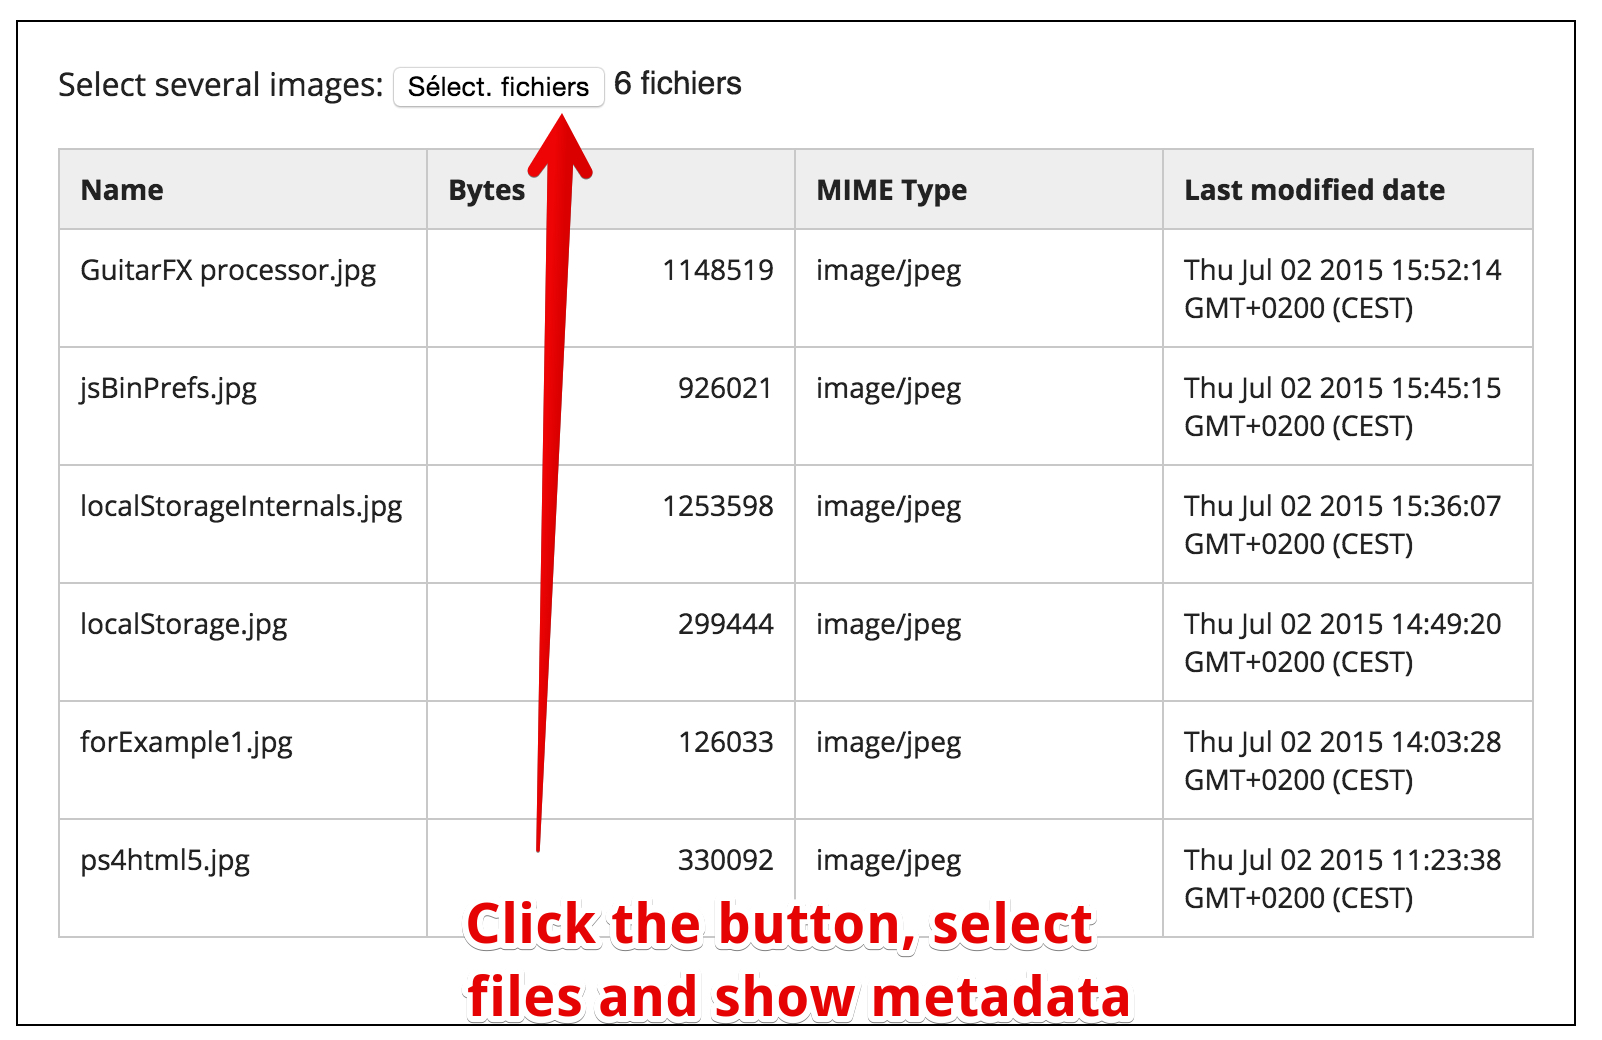Viewport: 1602px width, 1040px height.
Task: Click the byte value 330092
Action: (x=725, y=860)
